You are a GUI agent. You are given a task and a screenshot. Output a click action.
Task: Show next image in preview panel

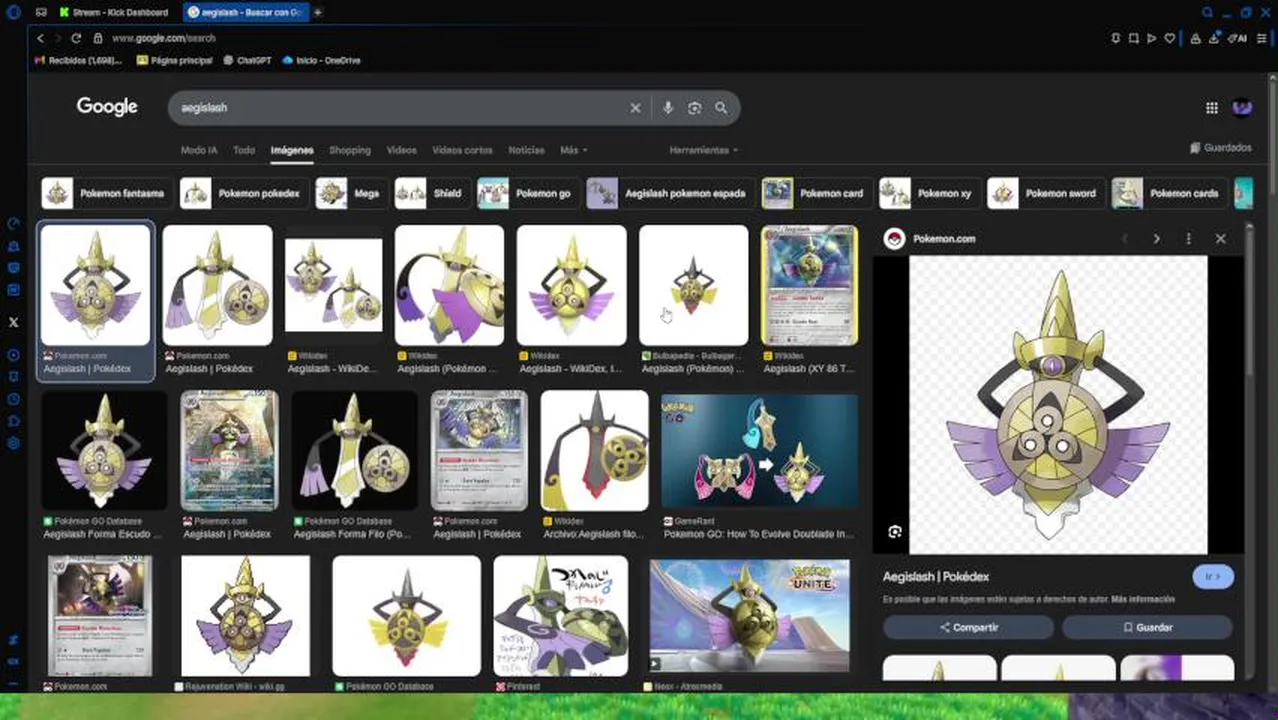[1156, 239]
